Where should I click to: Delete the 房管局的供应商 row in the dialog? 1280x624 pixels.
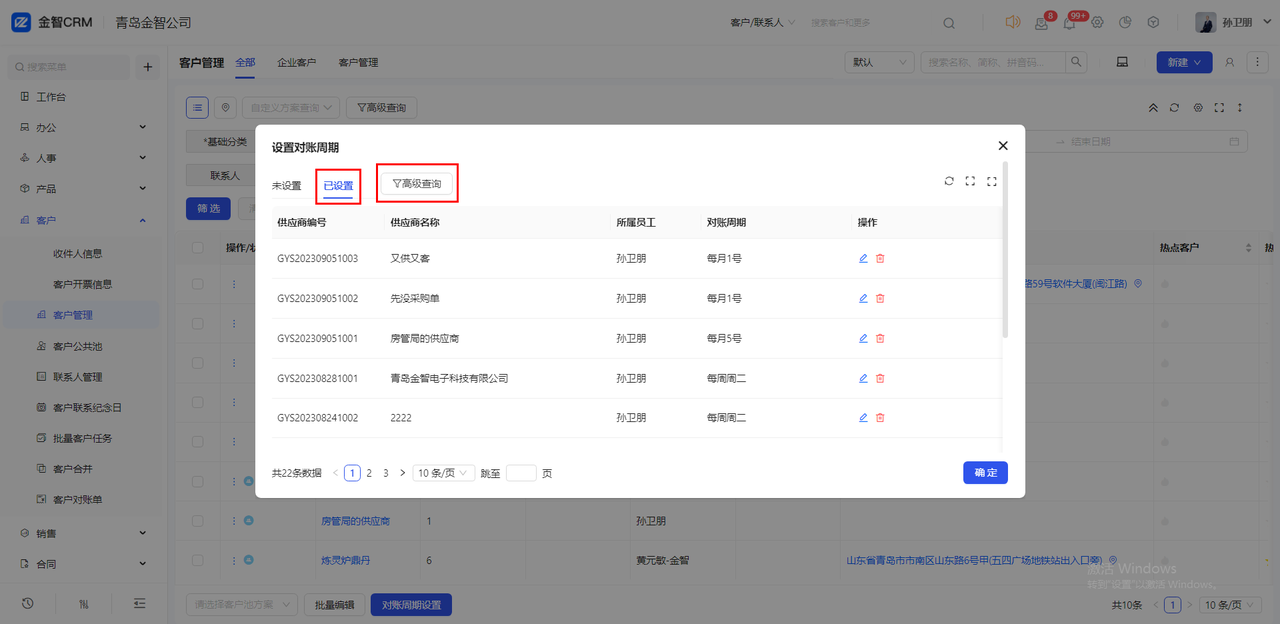pos(880,338)
